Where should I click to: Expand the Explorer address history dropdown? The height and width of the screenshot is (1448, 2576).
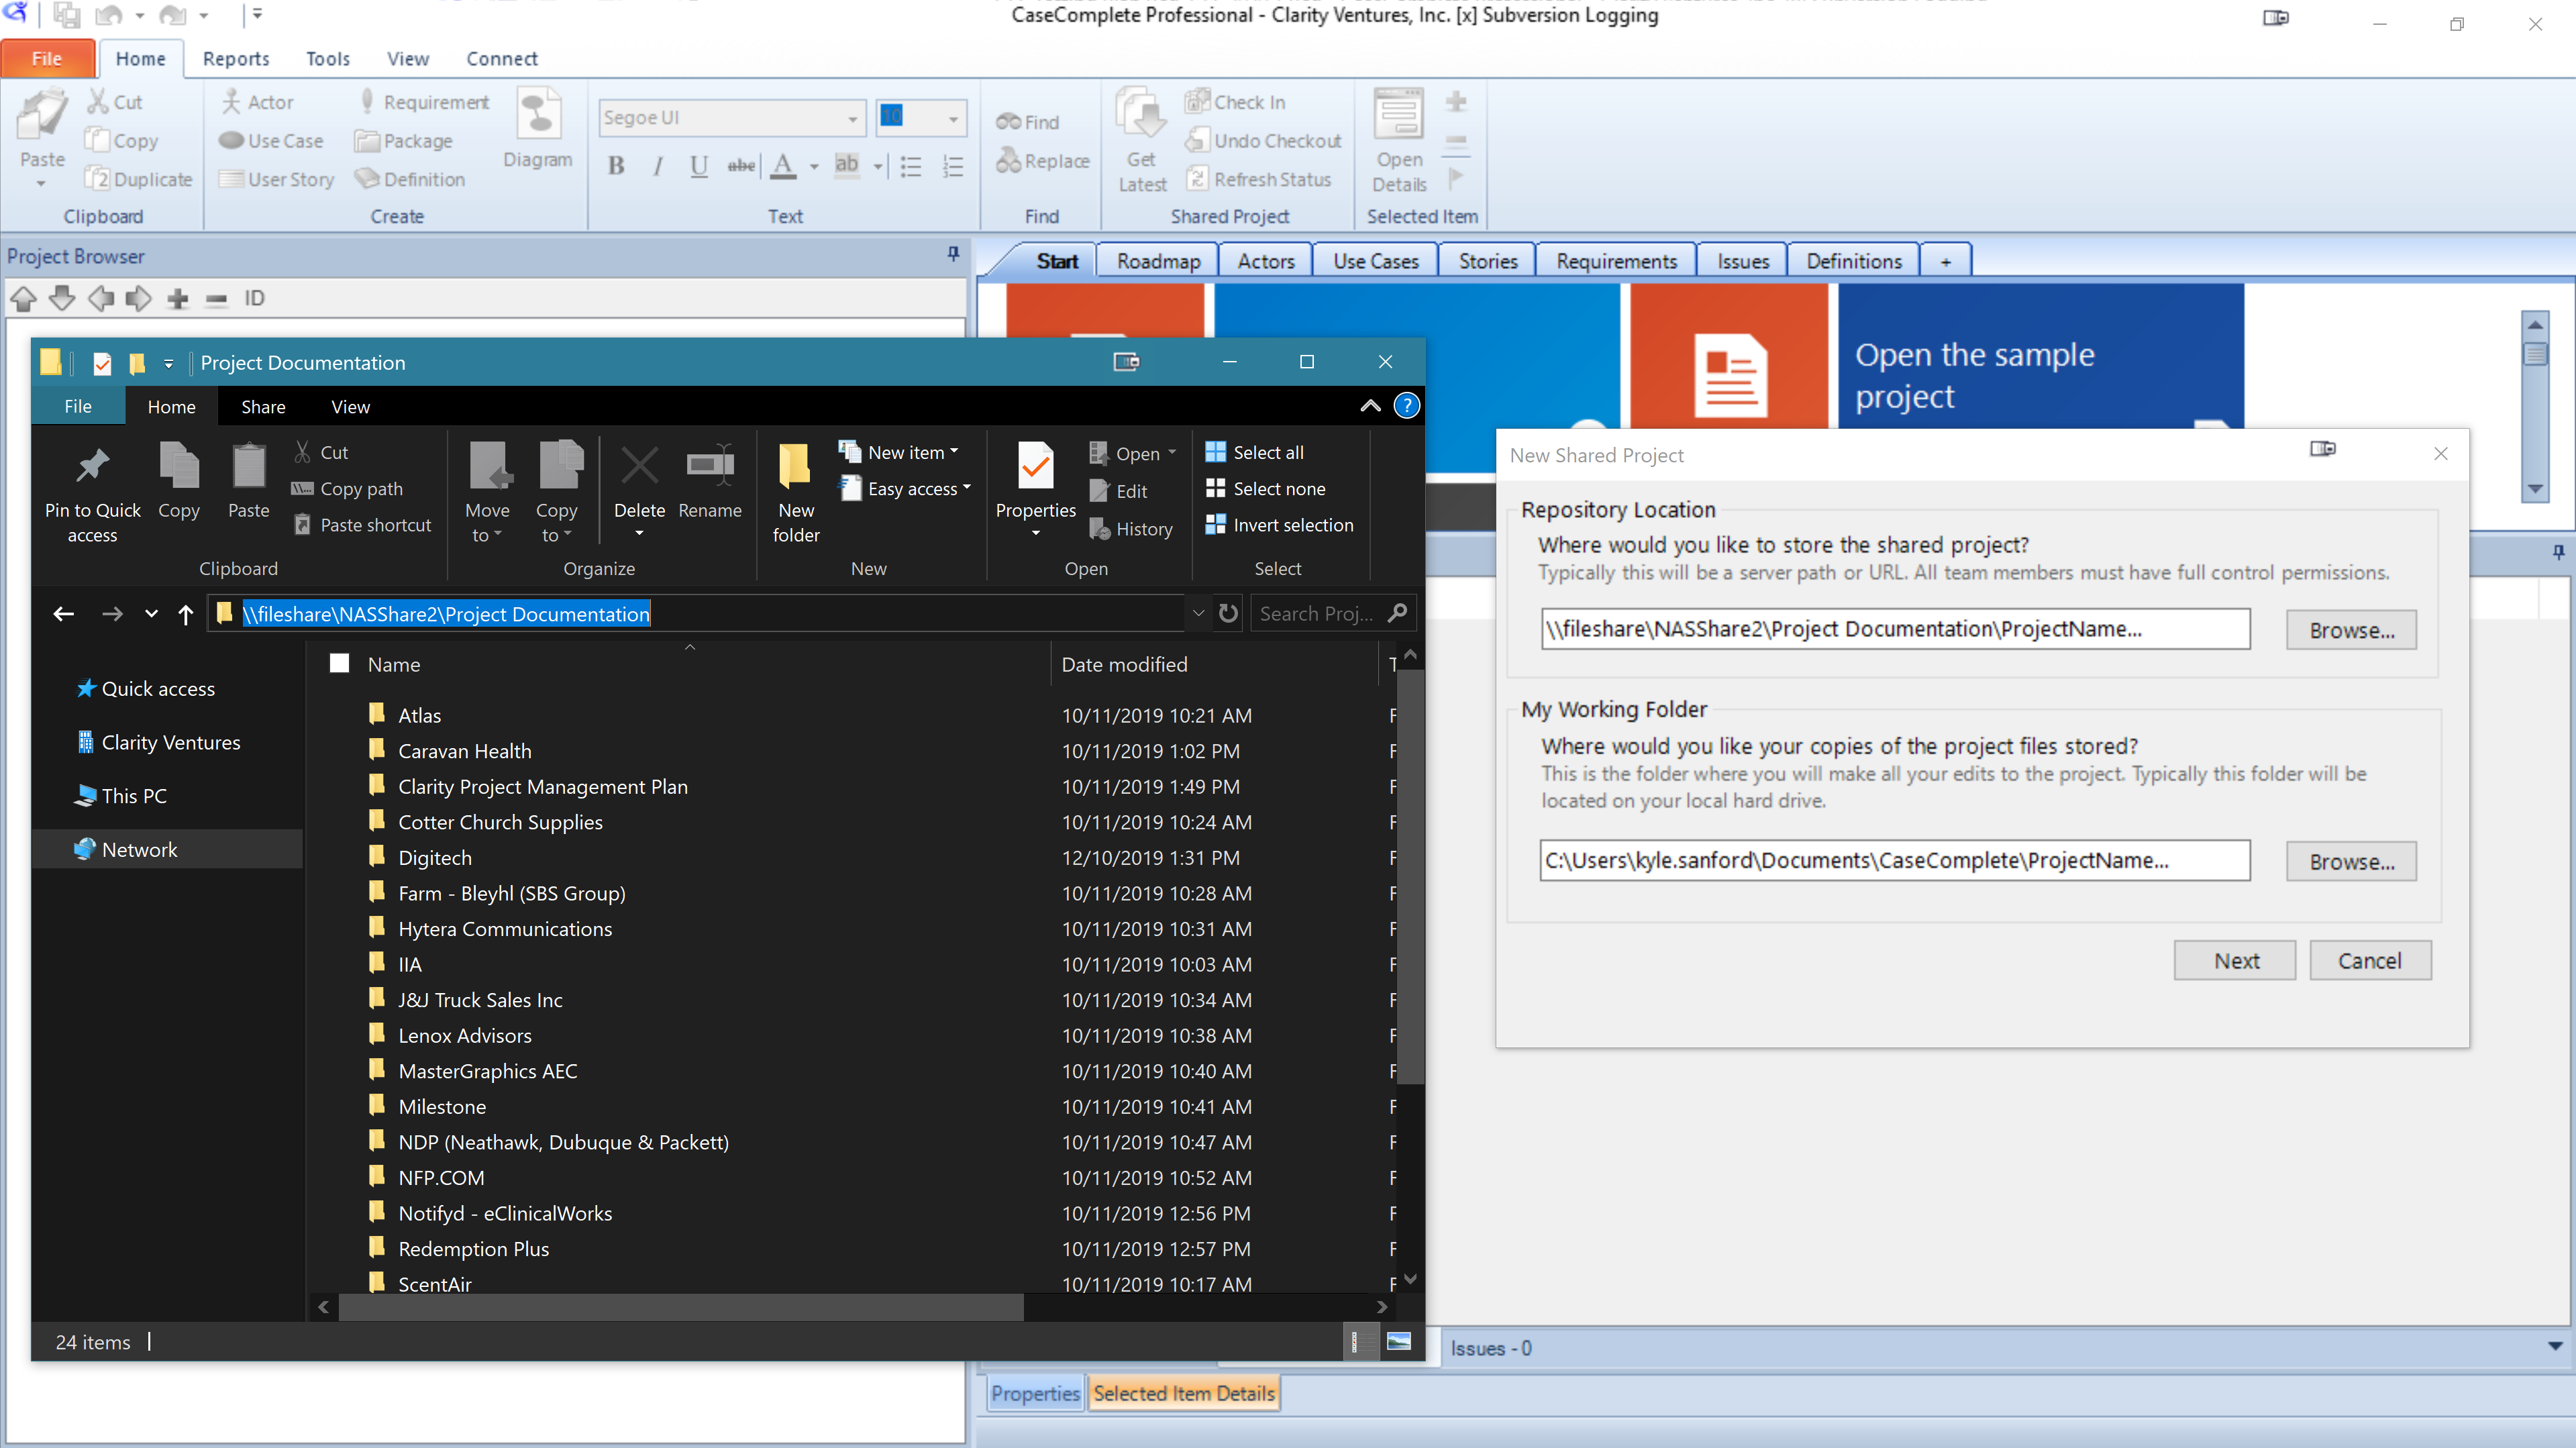click(x=1198, y=613)
